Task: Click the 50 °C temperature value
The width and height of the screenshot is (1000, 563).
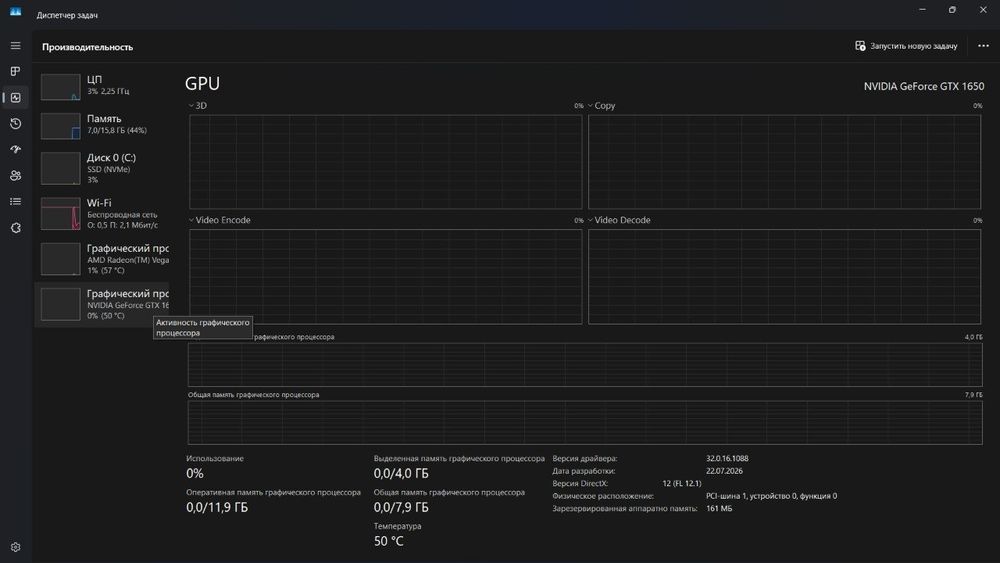Action: point(388,541)
